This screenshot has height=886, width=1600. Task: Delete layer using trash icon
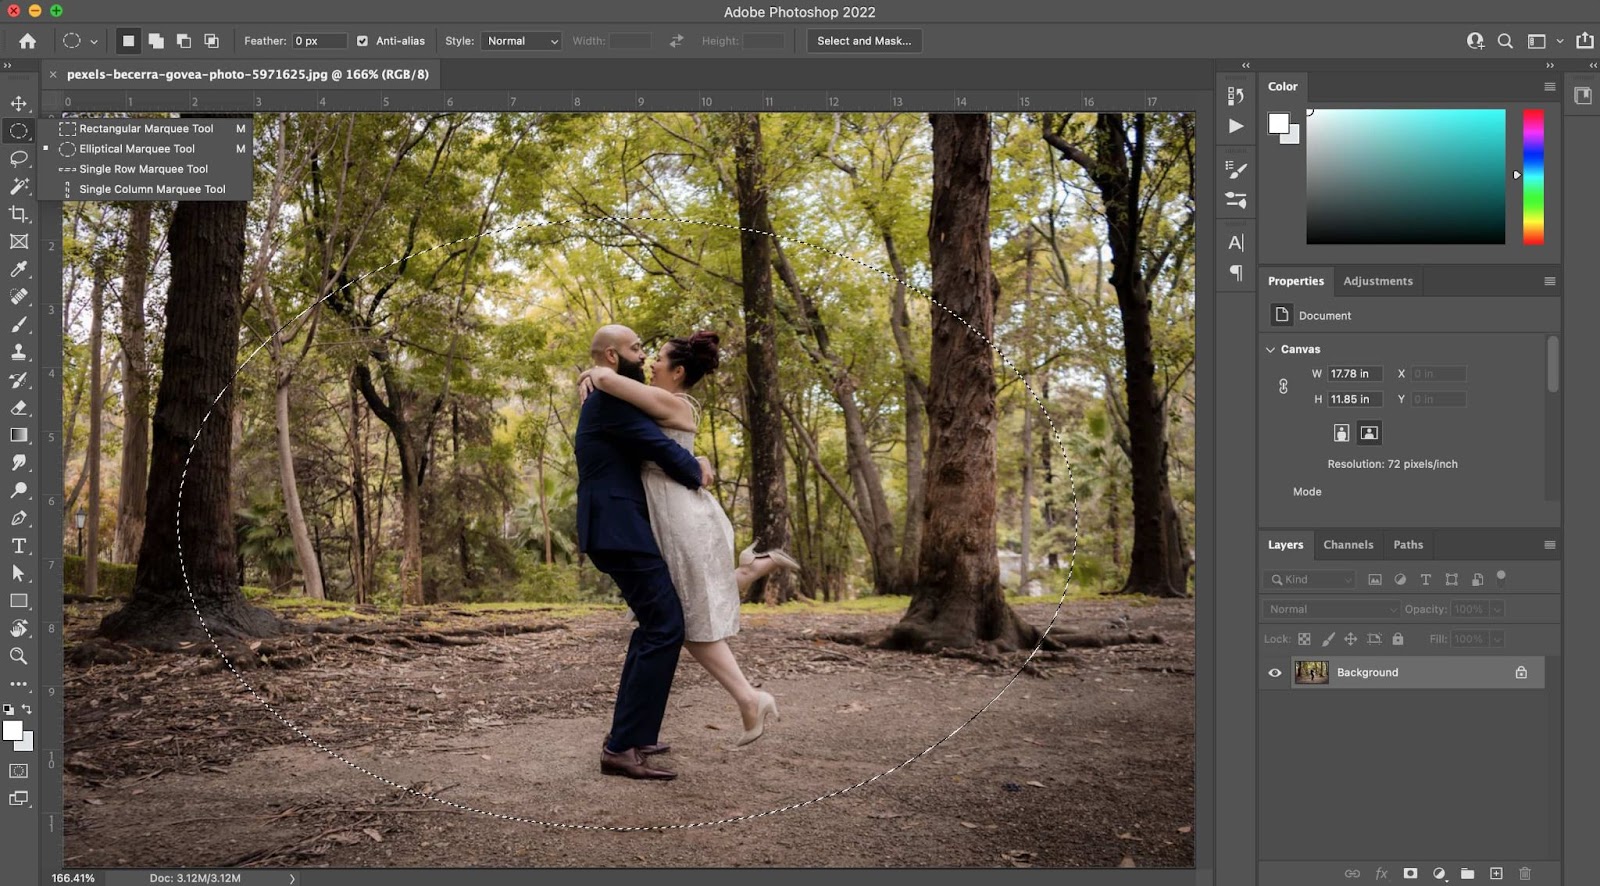(x=1524, y=873)
